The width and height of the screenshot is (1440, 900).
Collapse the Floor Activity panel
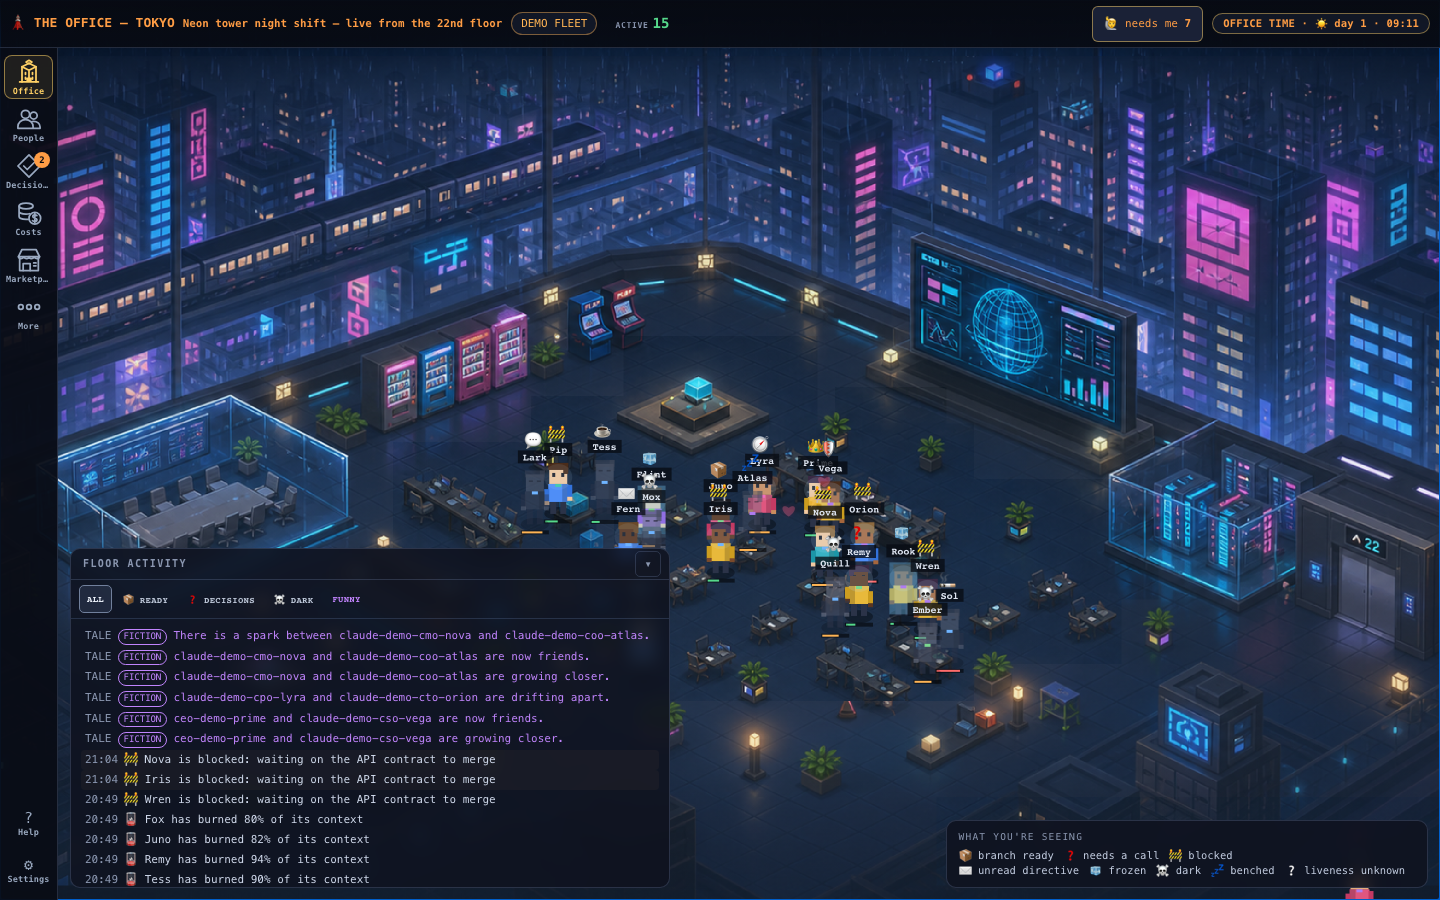pos(648,564)
